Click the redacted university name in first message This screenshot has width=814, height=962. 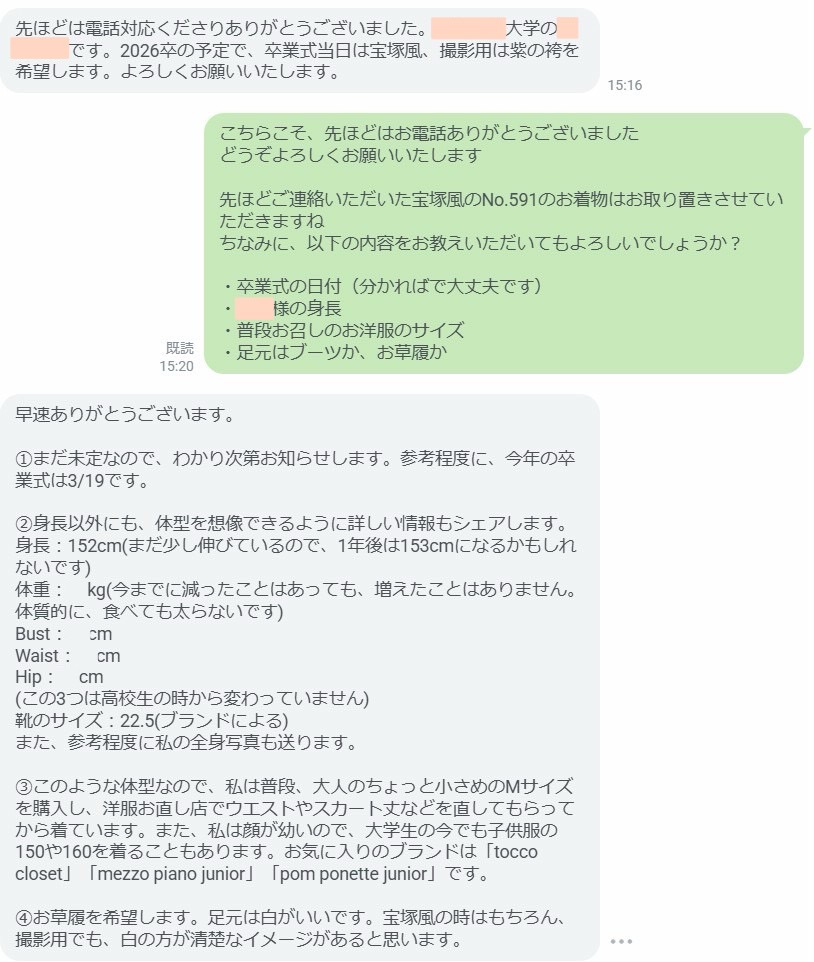coord(468,28)
